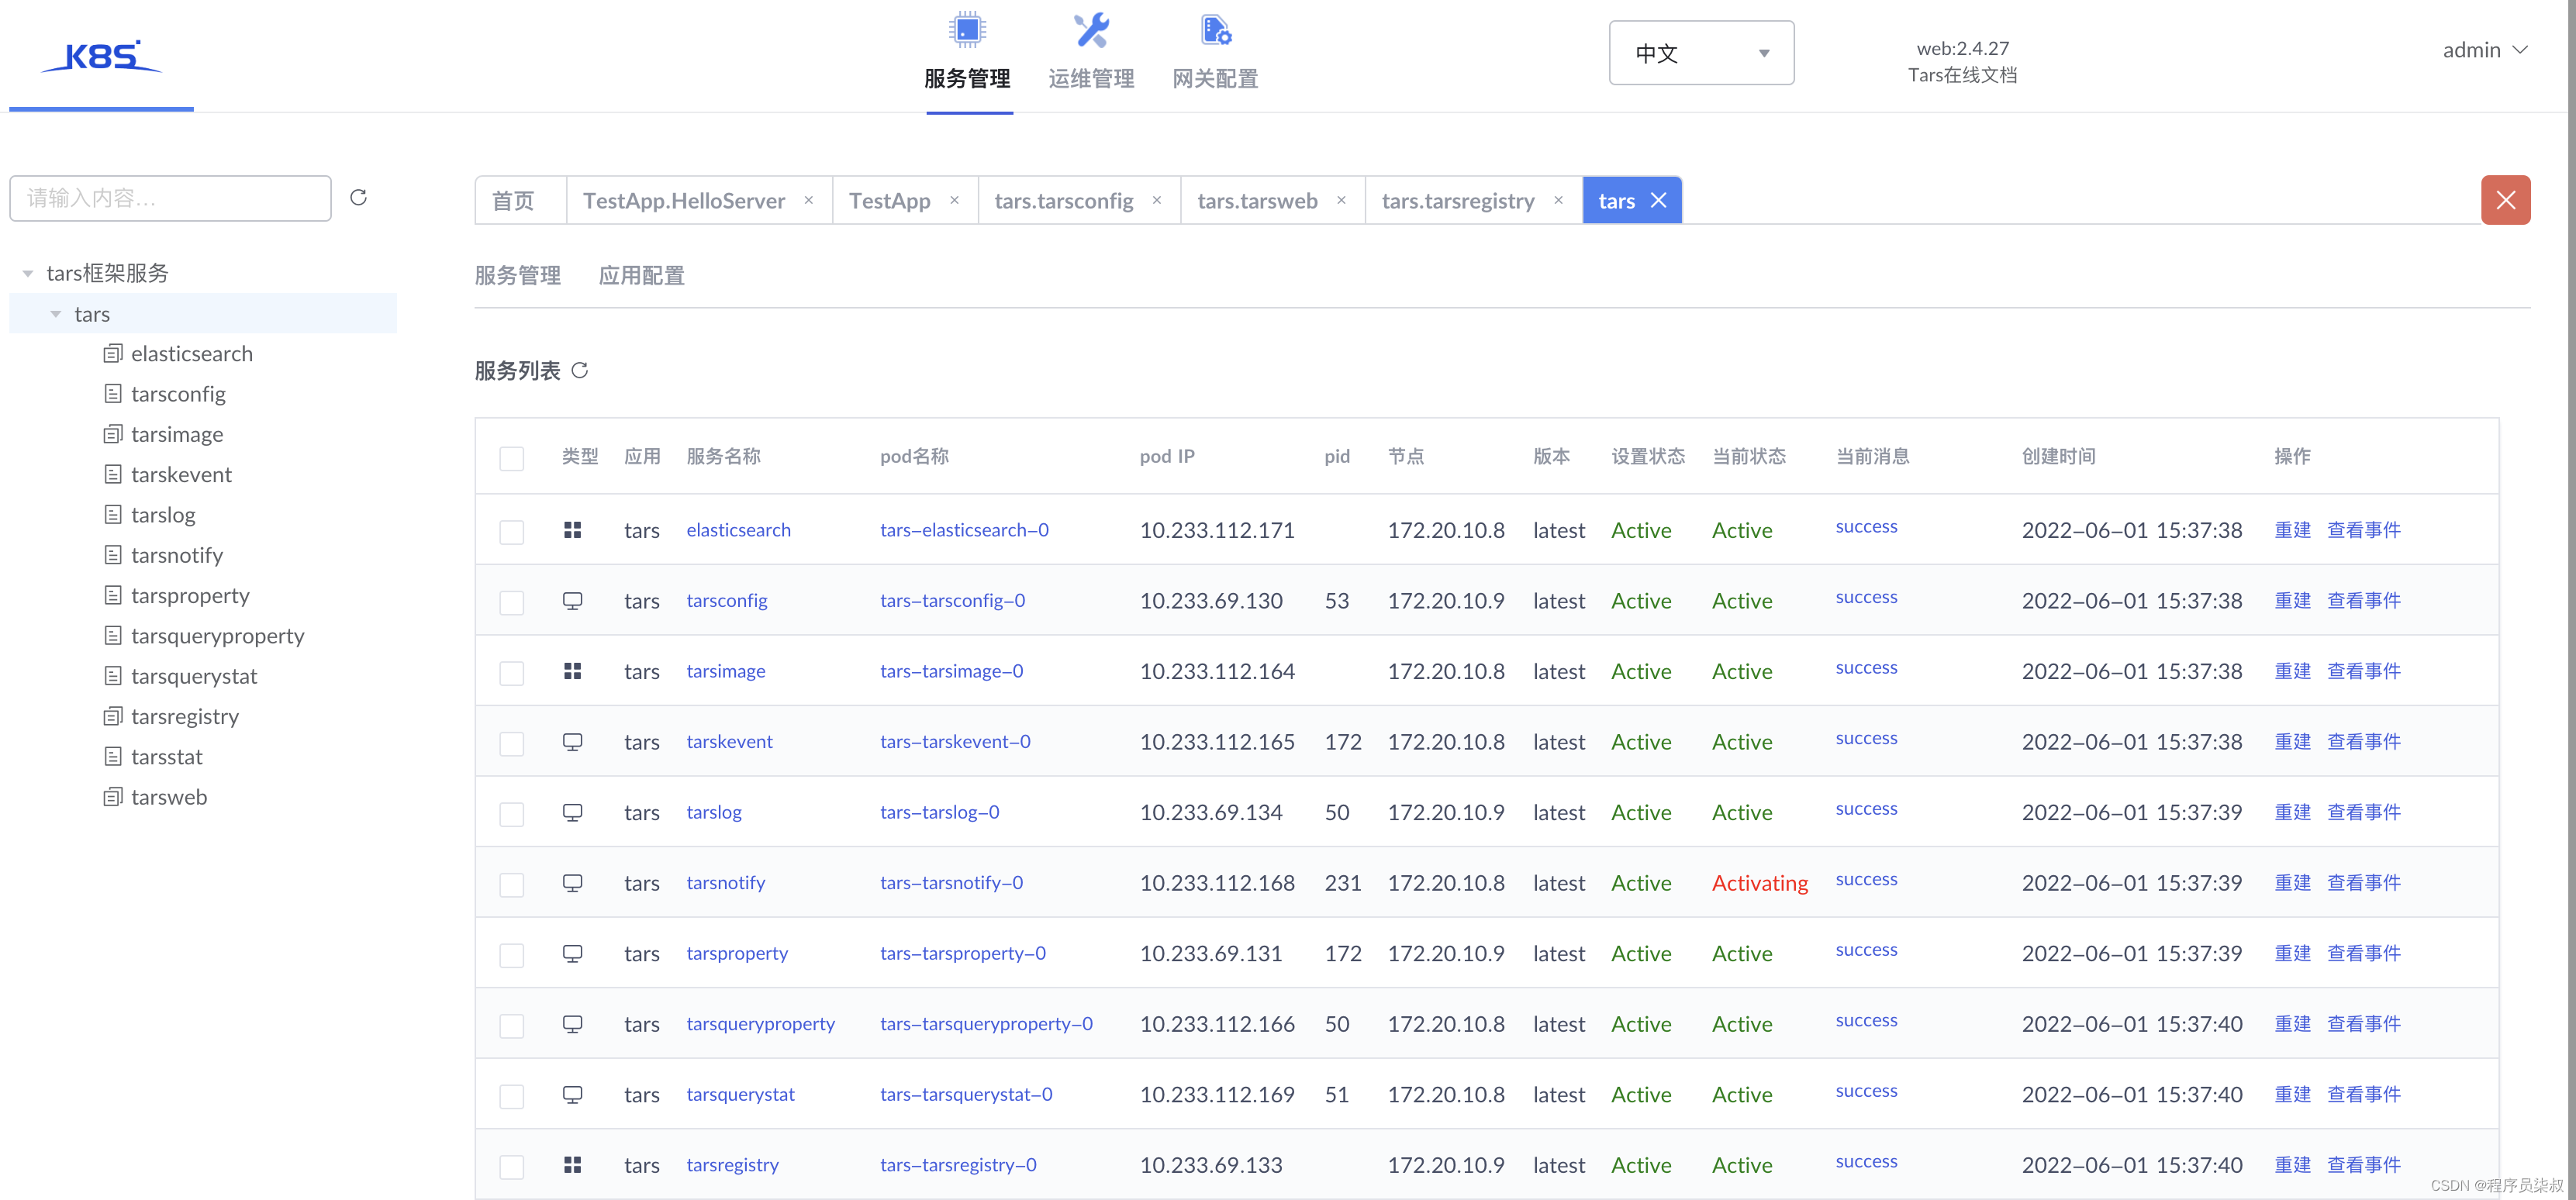This screenshot has height=1200, width=2576.
Task: Open 网关配置 gateway icon
Action: click(1215, 31)
